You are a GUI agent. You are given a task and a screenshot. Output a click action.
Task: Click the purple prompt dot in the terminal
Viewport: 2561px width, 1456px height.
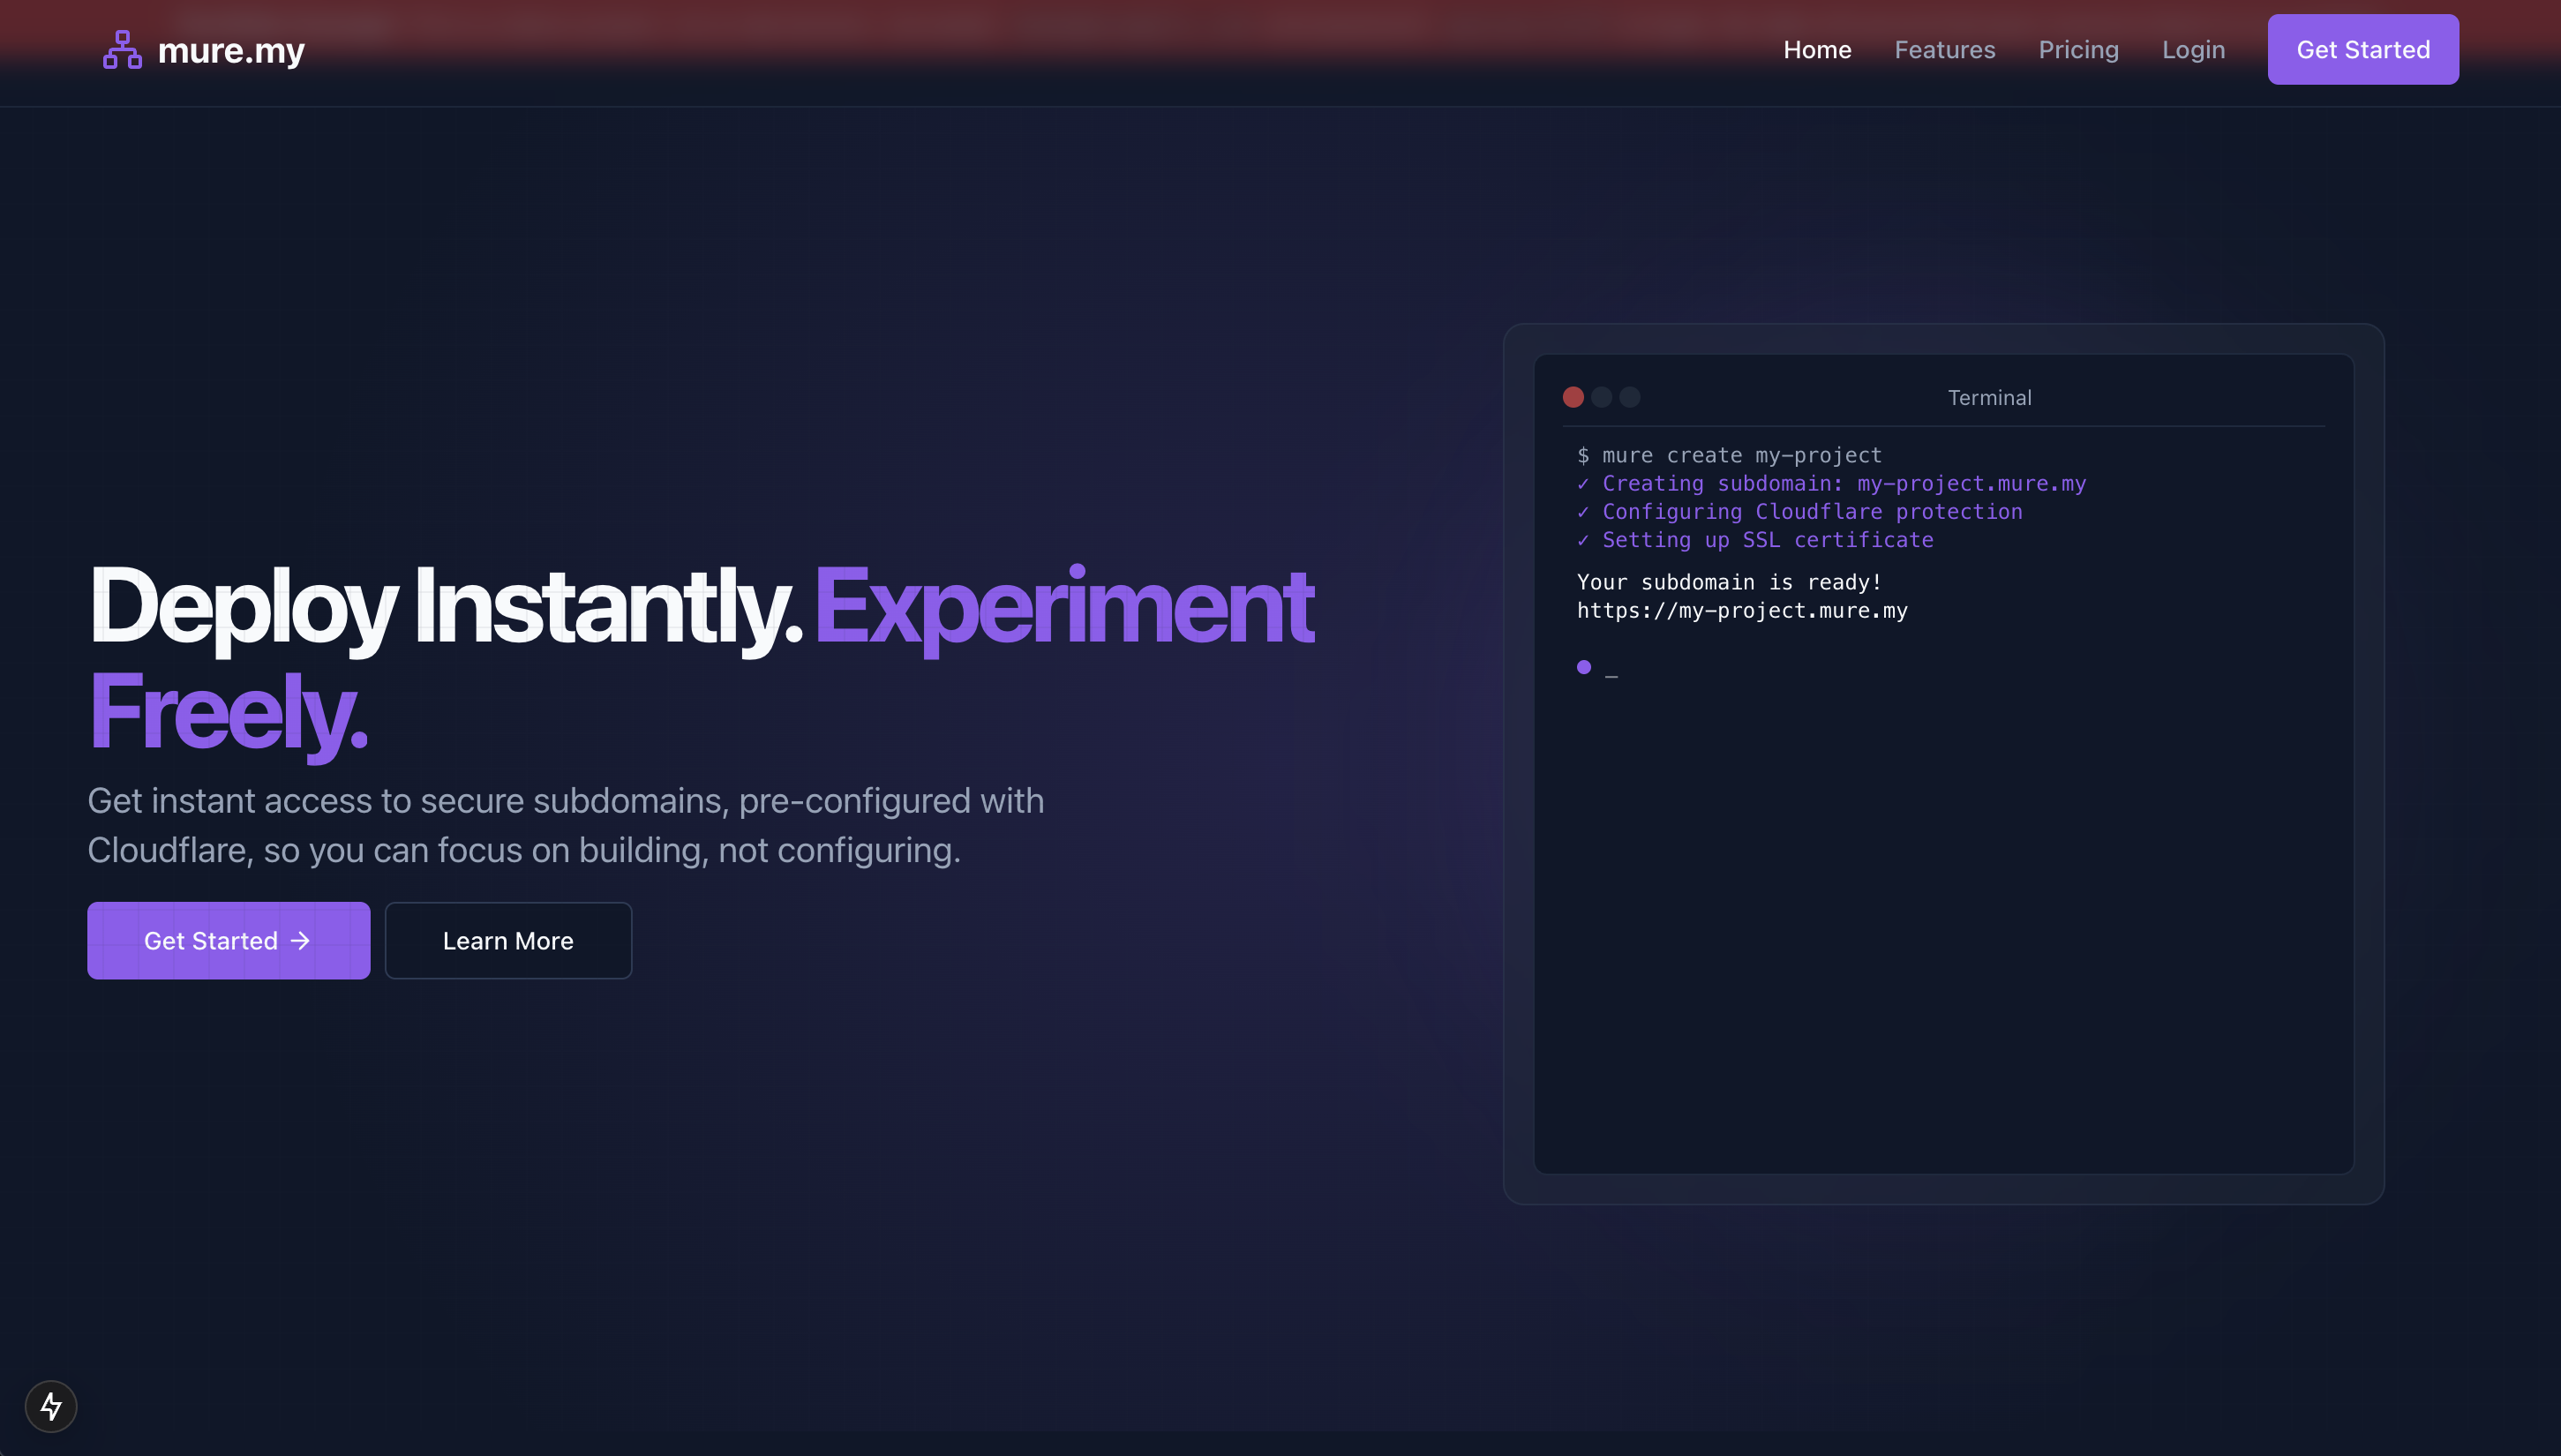pyautogui.click(x=1583, y=666)
